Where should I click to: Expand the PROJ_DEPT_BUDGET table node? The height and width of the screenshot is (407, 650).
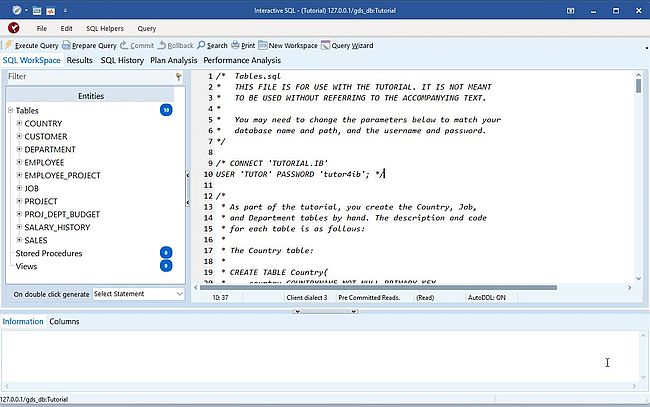pos(19,214)
